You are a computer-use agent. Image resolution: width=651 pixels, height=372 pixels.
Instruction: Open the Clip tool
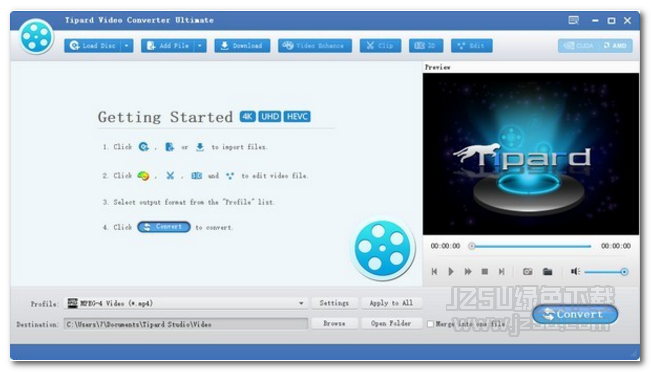point(380,46)
